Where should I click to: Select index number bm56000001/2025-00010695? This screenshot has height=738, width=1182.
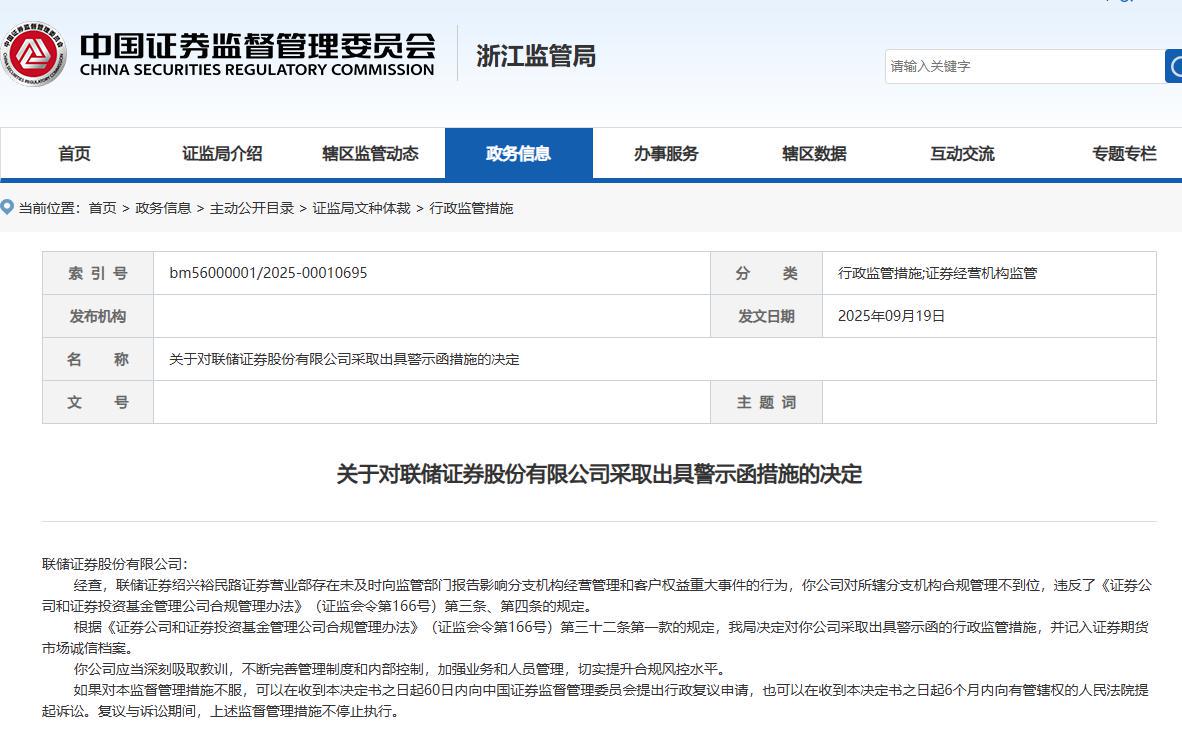(x=268, y=273)
